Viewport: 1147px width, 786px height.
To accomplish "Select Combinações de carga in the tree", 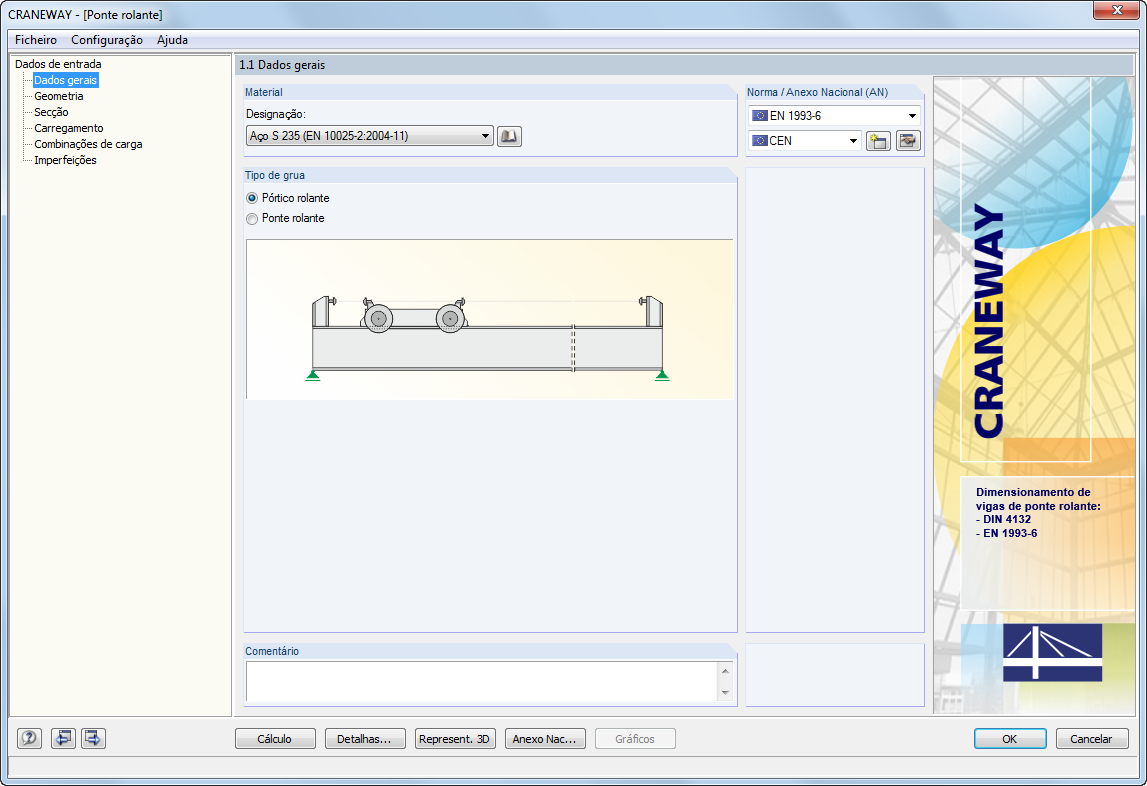I will pos(88,144).
